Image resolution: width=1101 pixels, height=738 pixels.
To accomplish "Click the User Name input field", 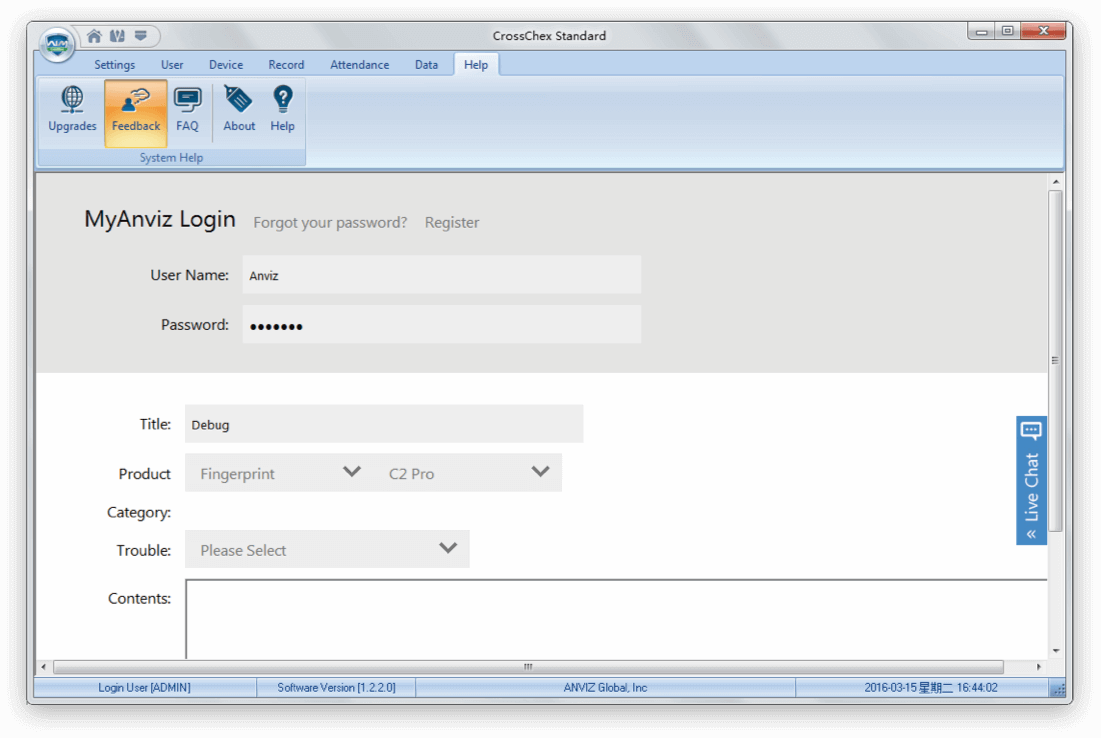I will pyautogui.click(x=441, y=275).
